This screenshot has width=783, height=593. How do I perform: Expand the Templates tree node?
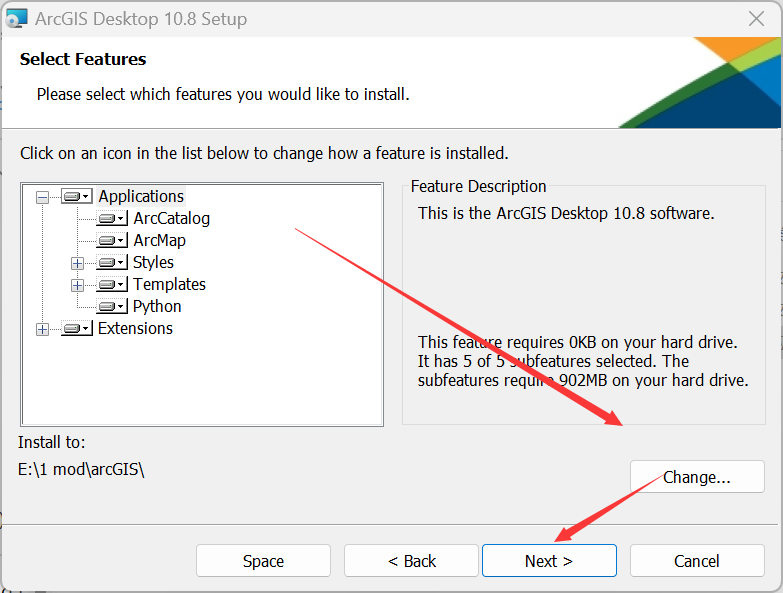(x=77, y=285)
